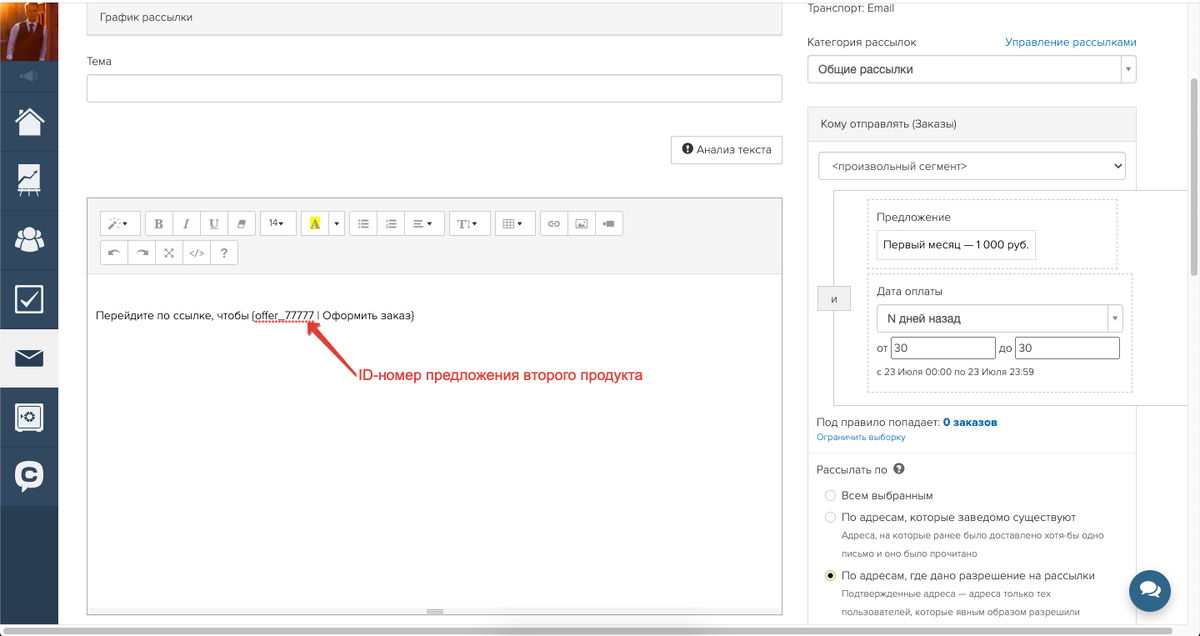1200x636 pixels.
Task: Click the 'Анализ текста' button
Action: [726, 150]
